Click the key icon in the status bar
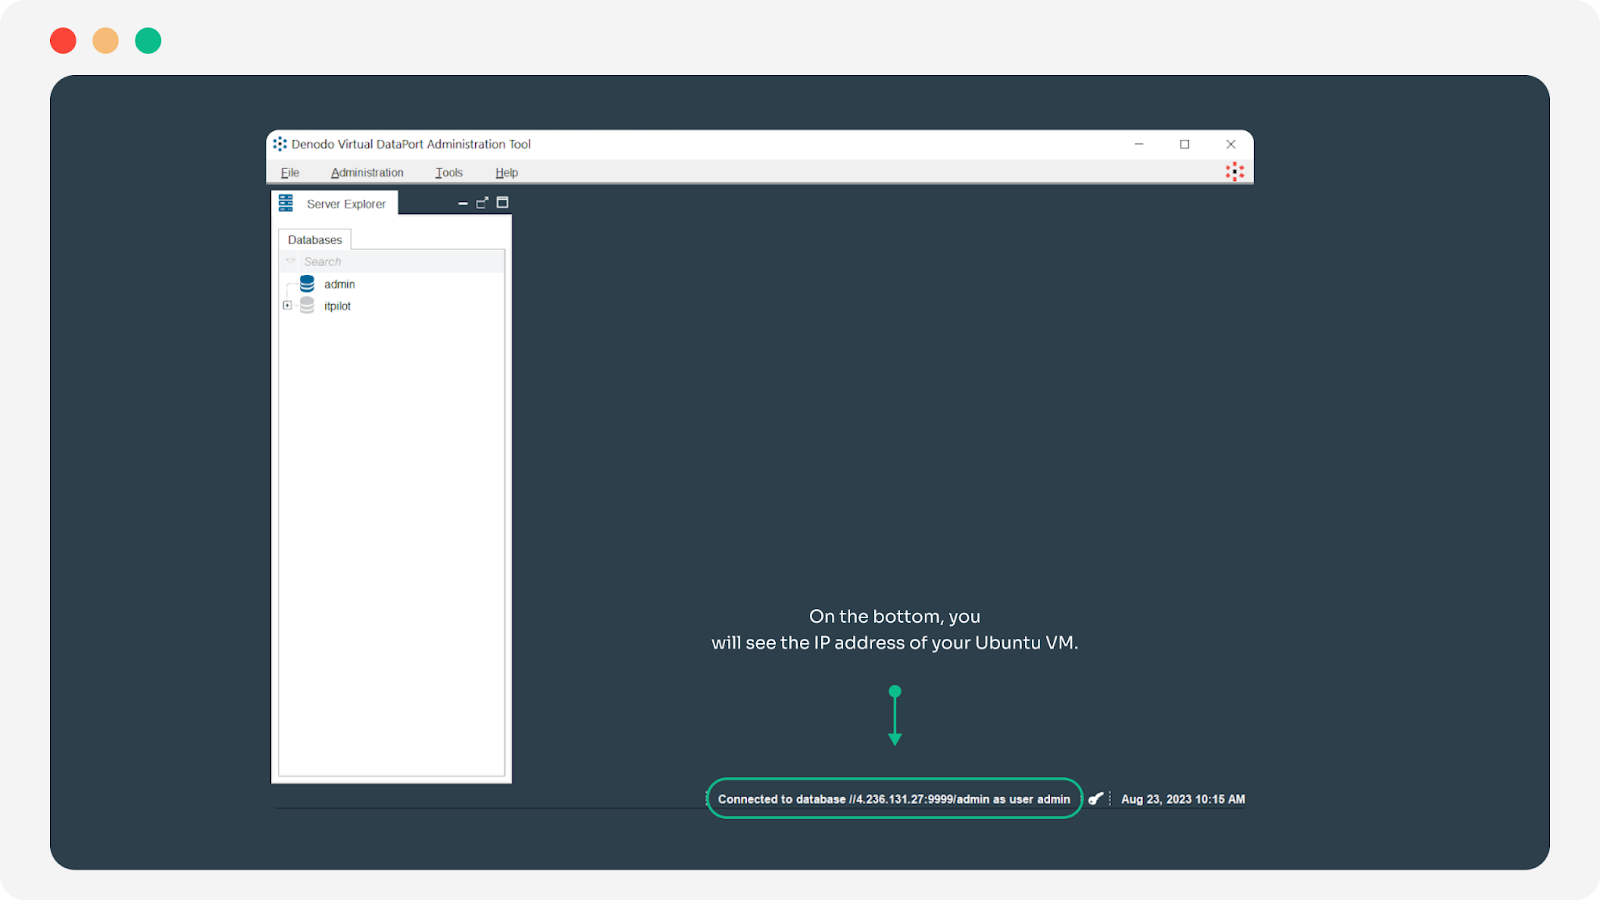The height and width of the screenshot is (900, 1600). [x=1096, y=798]
